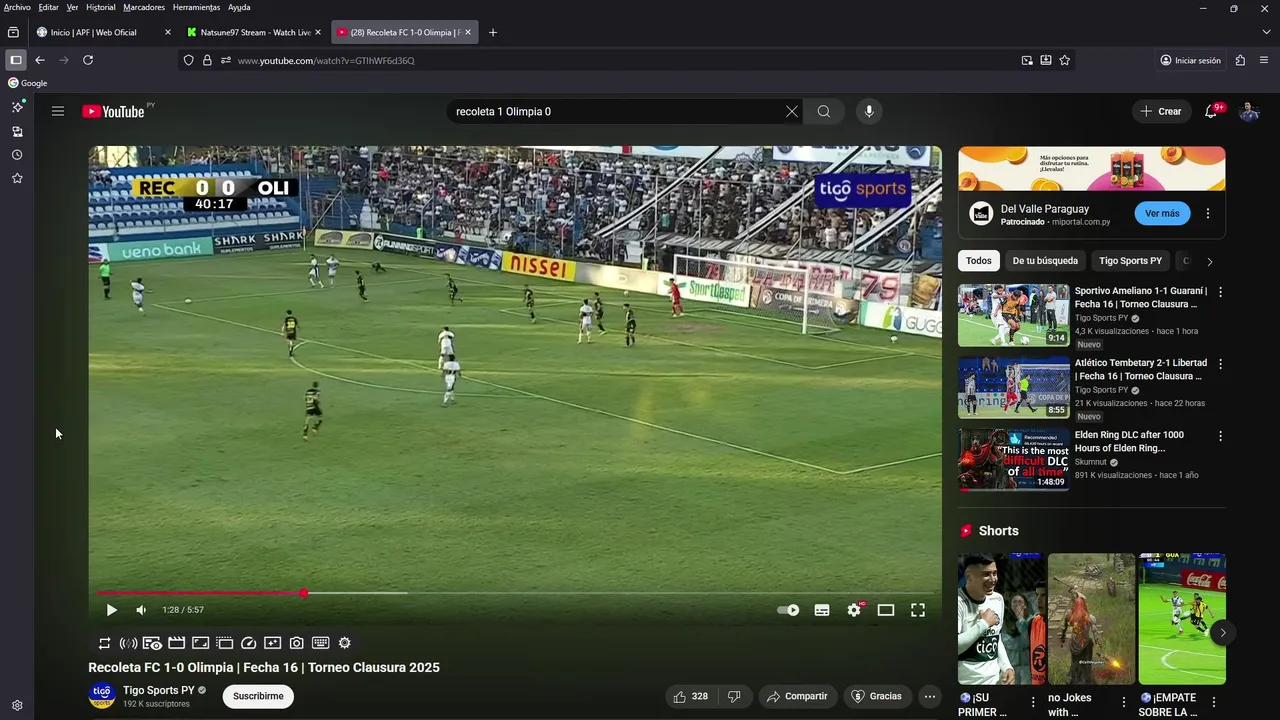
Task: Open options menu for Del Valle Paraguay ad
Action: (x=1208, y=213)
